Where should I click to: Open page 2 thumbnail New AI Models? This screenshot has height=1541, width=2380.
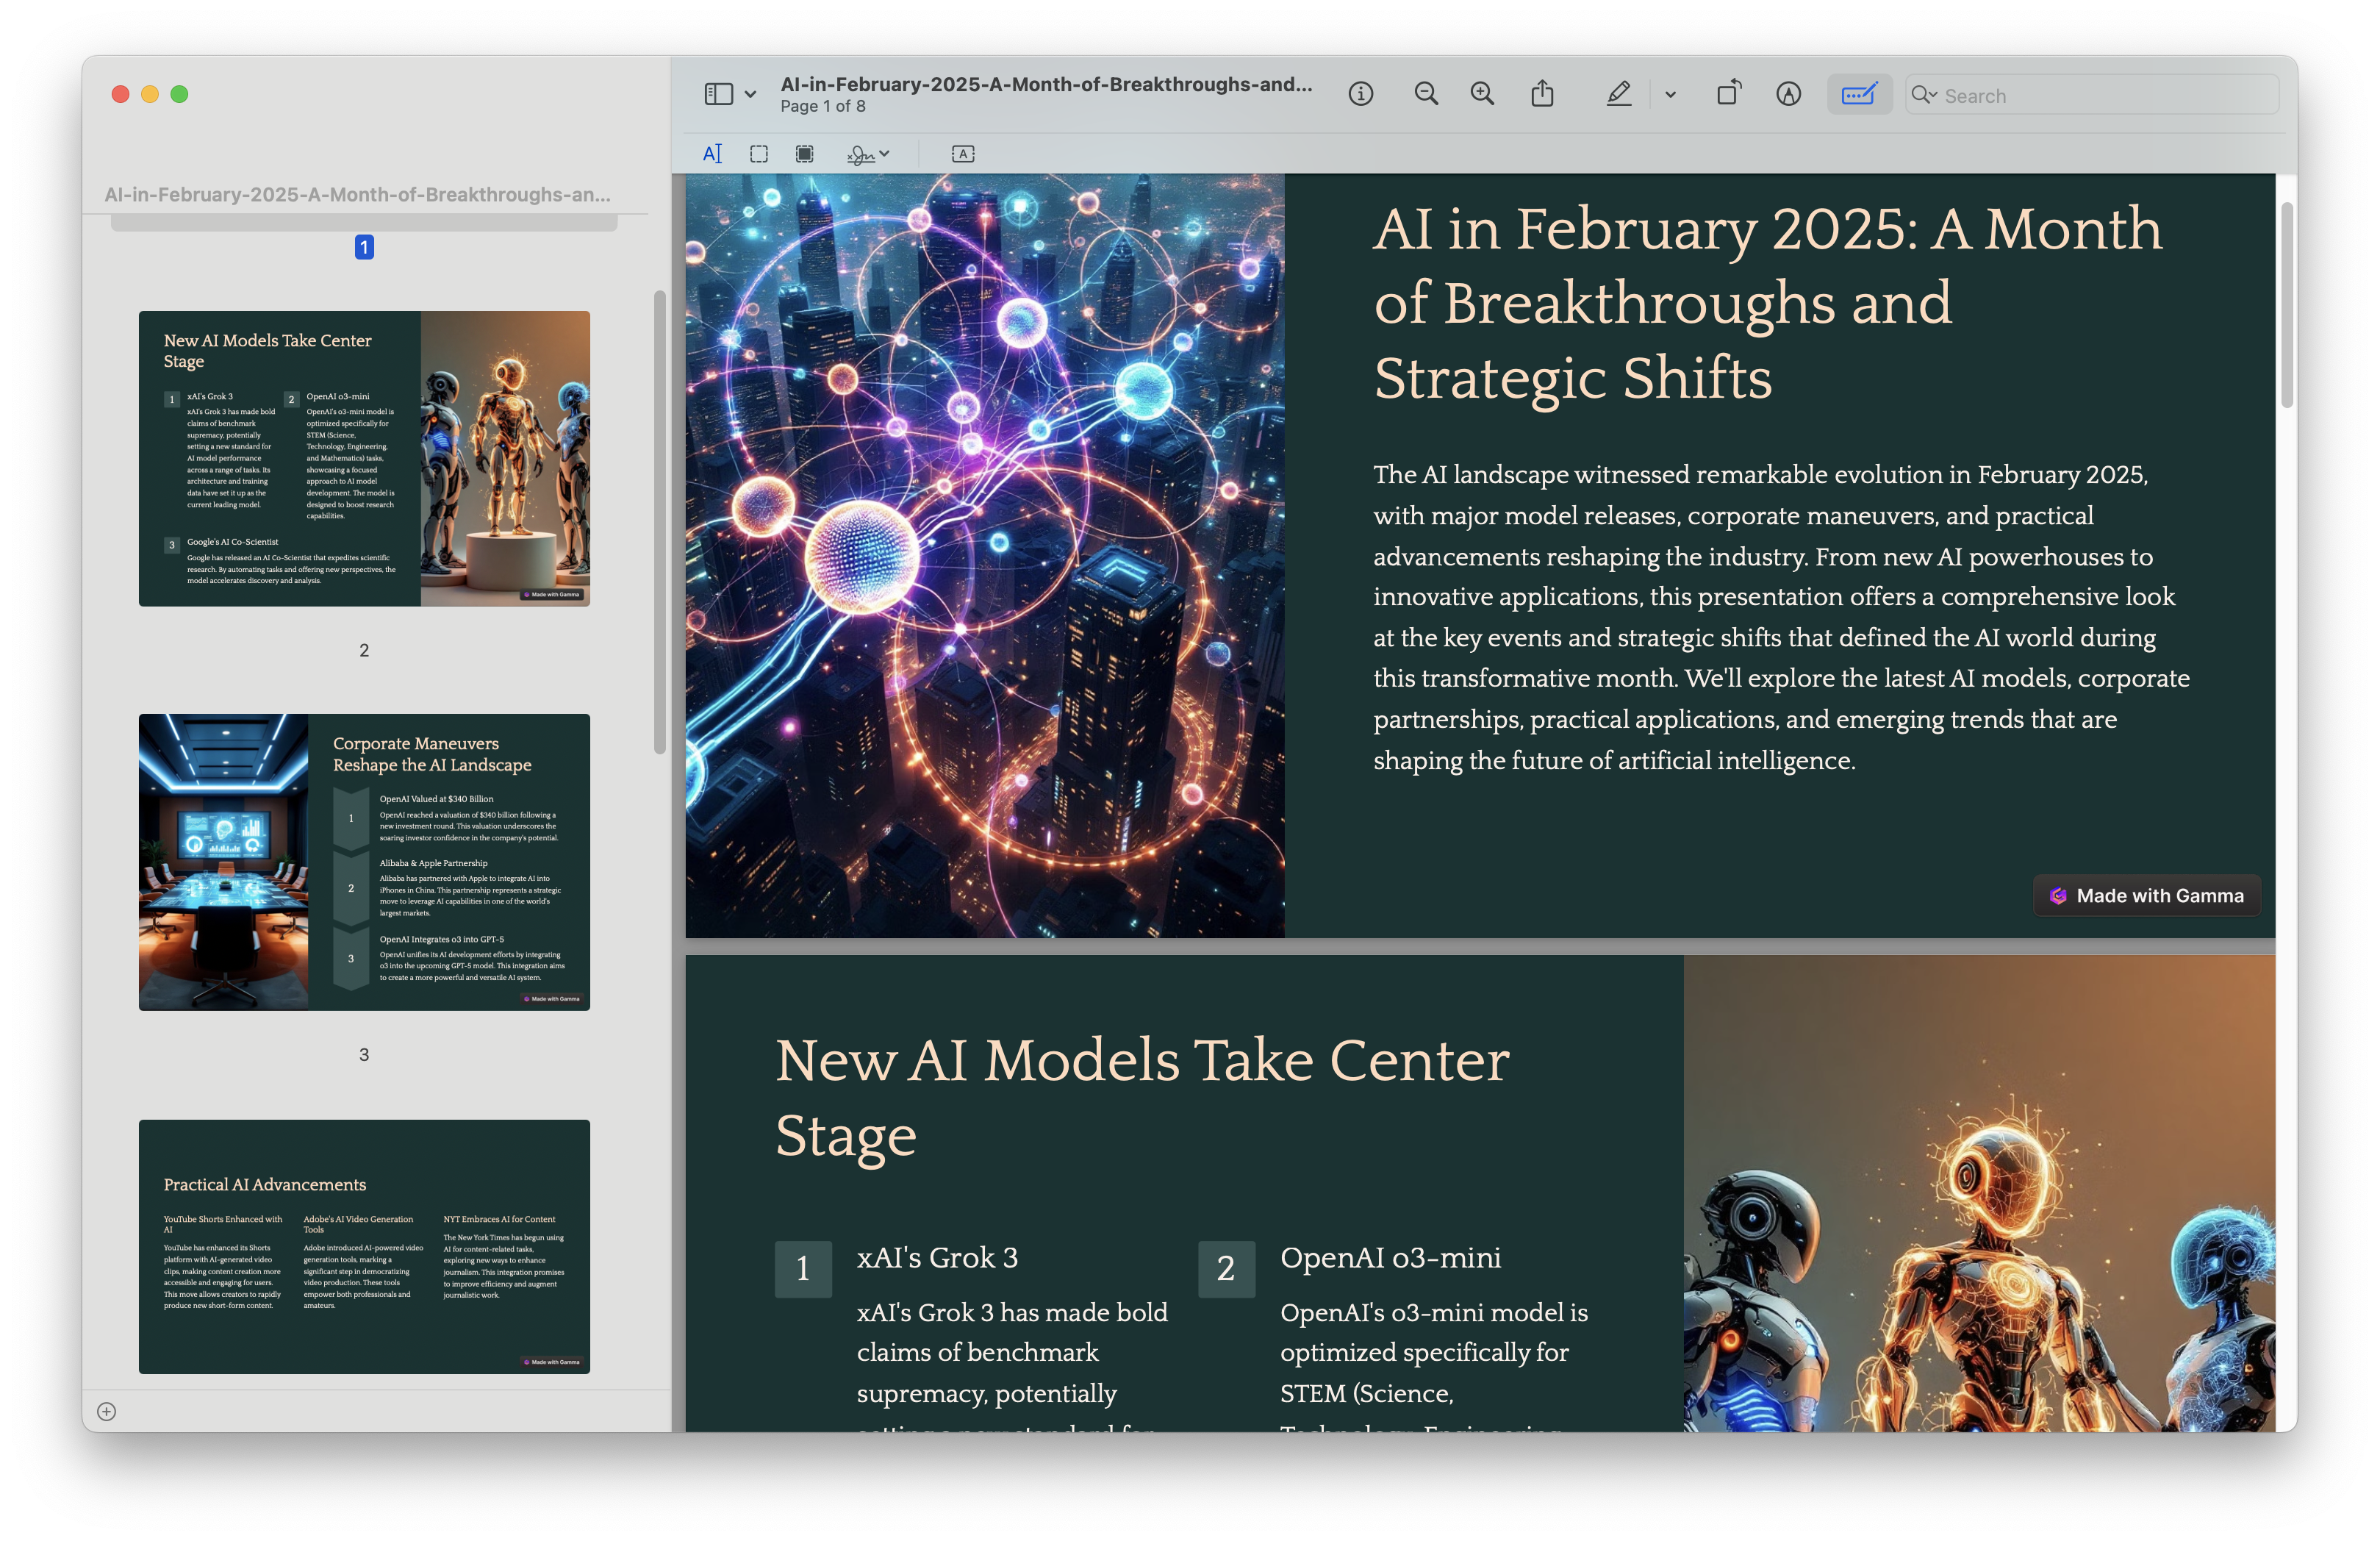click(x=364, y=458)
